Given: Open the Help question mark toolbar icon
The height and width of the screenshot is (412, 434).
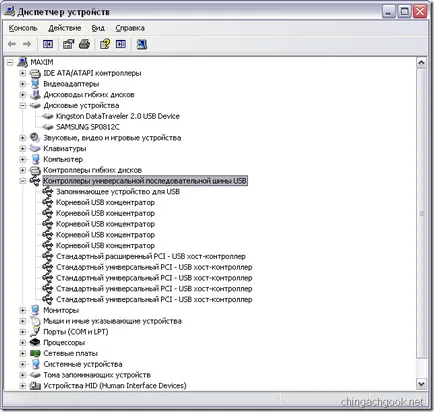Looking at the screenshot, I should click(x=105, y=44).
